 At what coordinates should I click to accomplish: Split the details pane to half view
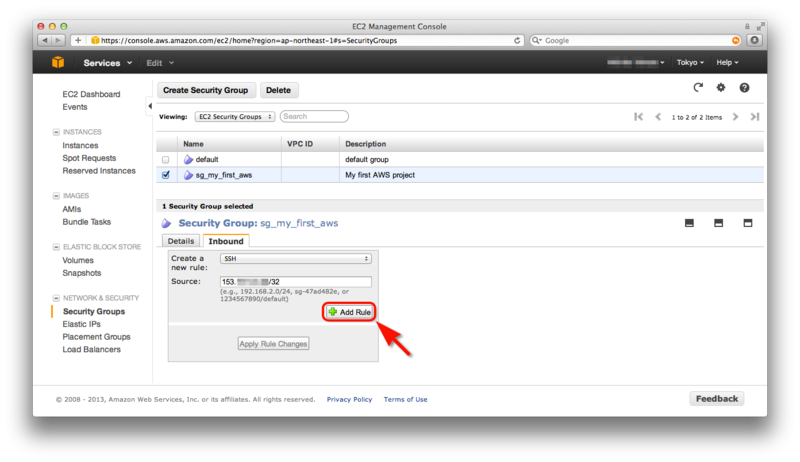[x=718, y=223]
